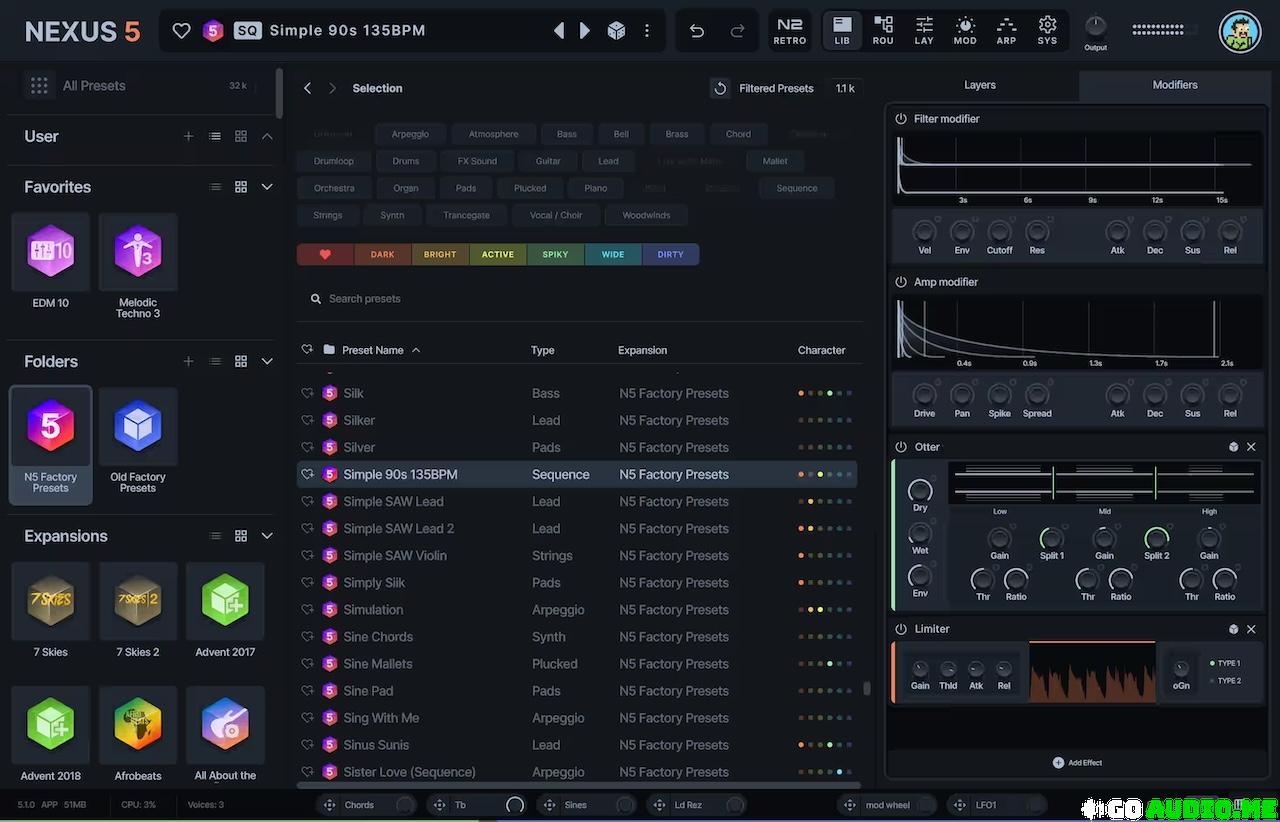Adjust the Output volume knob
Image resolution: width=1280 pixels, height=822 pixels.
tap(1096, 27)
